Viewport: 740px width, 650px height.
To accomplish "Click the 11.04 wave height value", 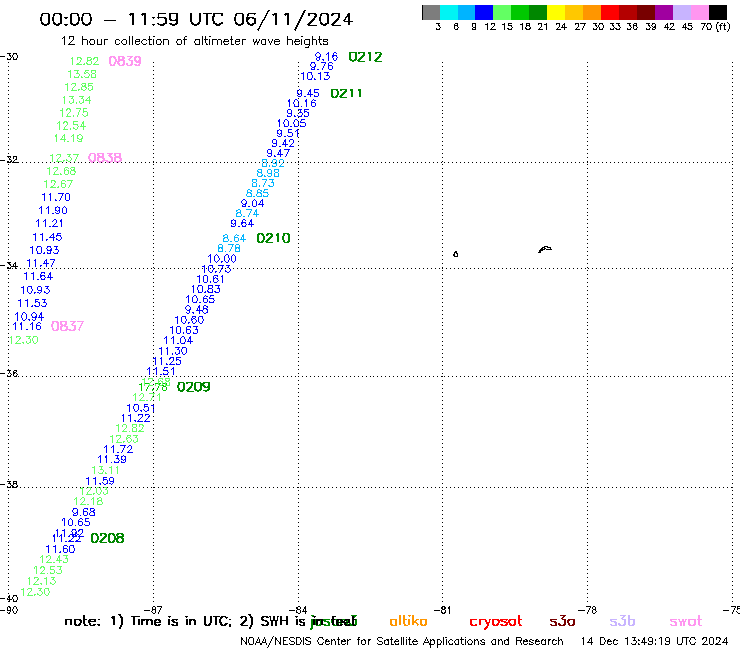I will 178,340.
